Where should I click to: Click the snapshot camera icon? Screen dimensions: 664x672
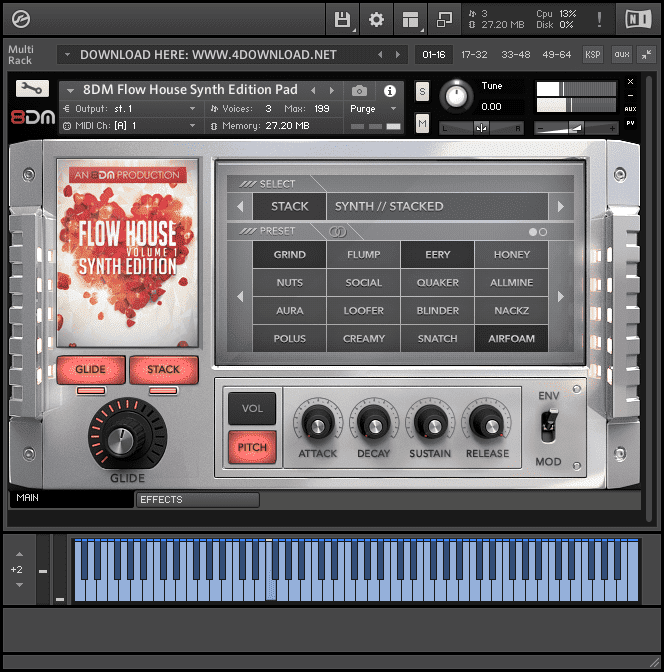tap(359, 91)
